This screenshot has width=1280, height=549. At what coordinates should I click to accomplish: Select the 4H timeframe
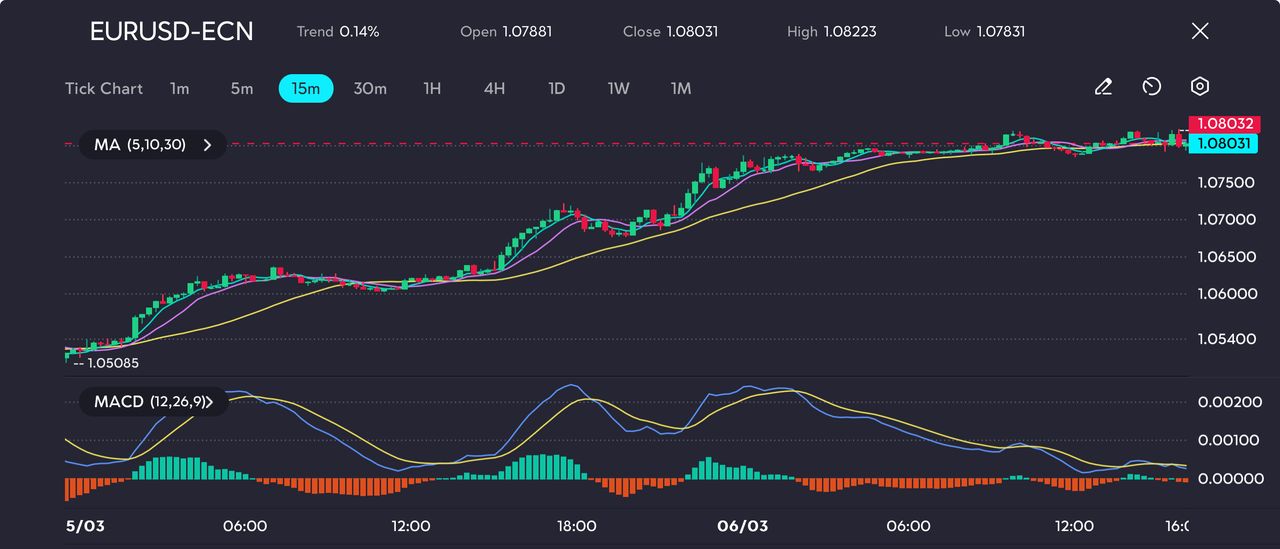(494, 89)
